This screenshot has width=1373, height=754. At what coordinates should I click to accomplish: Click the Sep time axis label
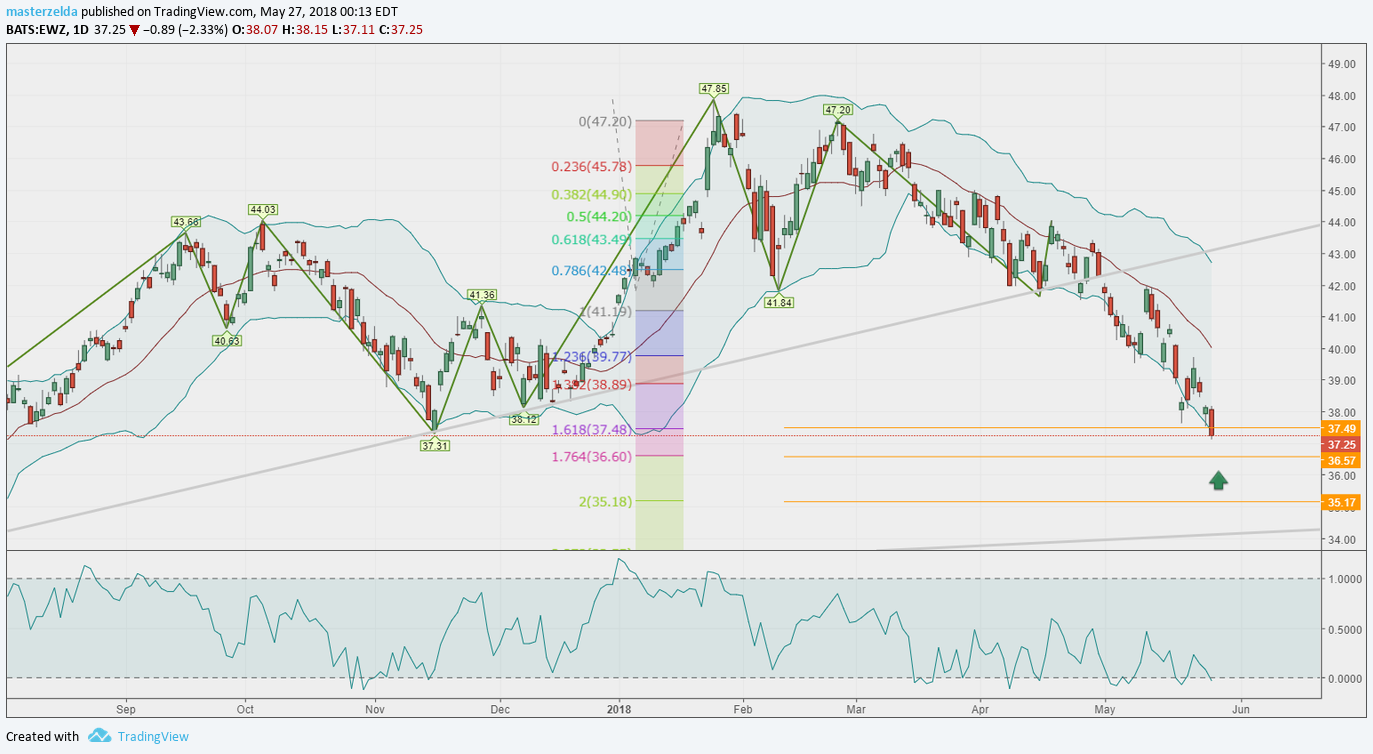click(125, 709)
